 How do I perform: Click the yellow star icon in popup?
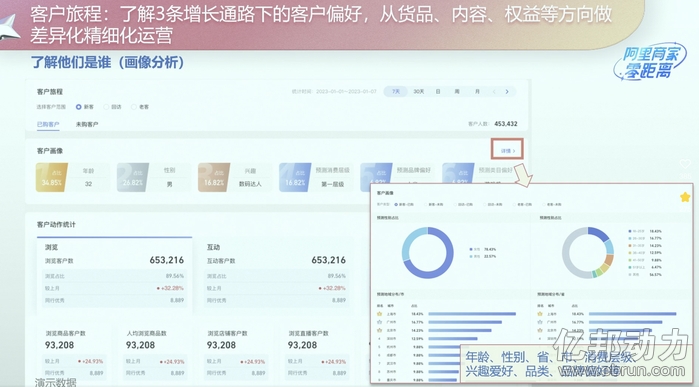[x=685, y=197]
